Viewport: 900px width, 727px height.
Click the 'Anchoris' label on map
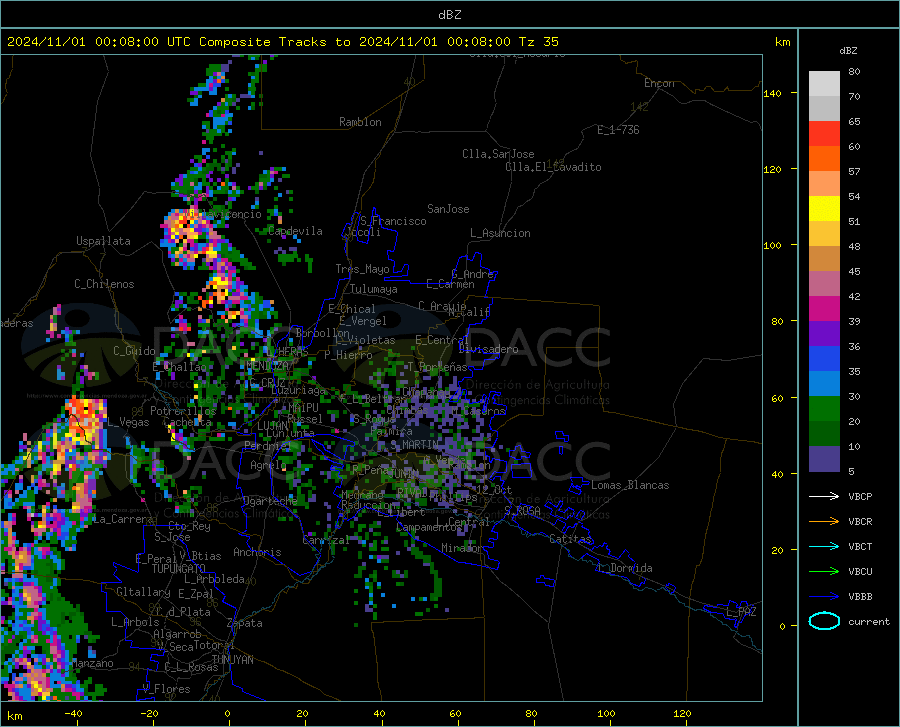pos(257,552)
